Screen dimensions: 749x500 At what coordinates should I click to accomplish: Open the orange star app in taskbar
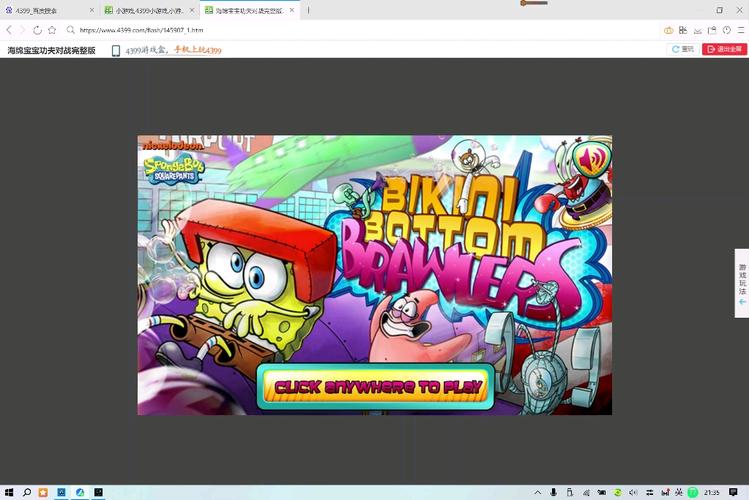pyautogui.click(x=43, y=492)
